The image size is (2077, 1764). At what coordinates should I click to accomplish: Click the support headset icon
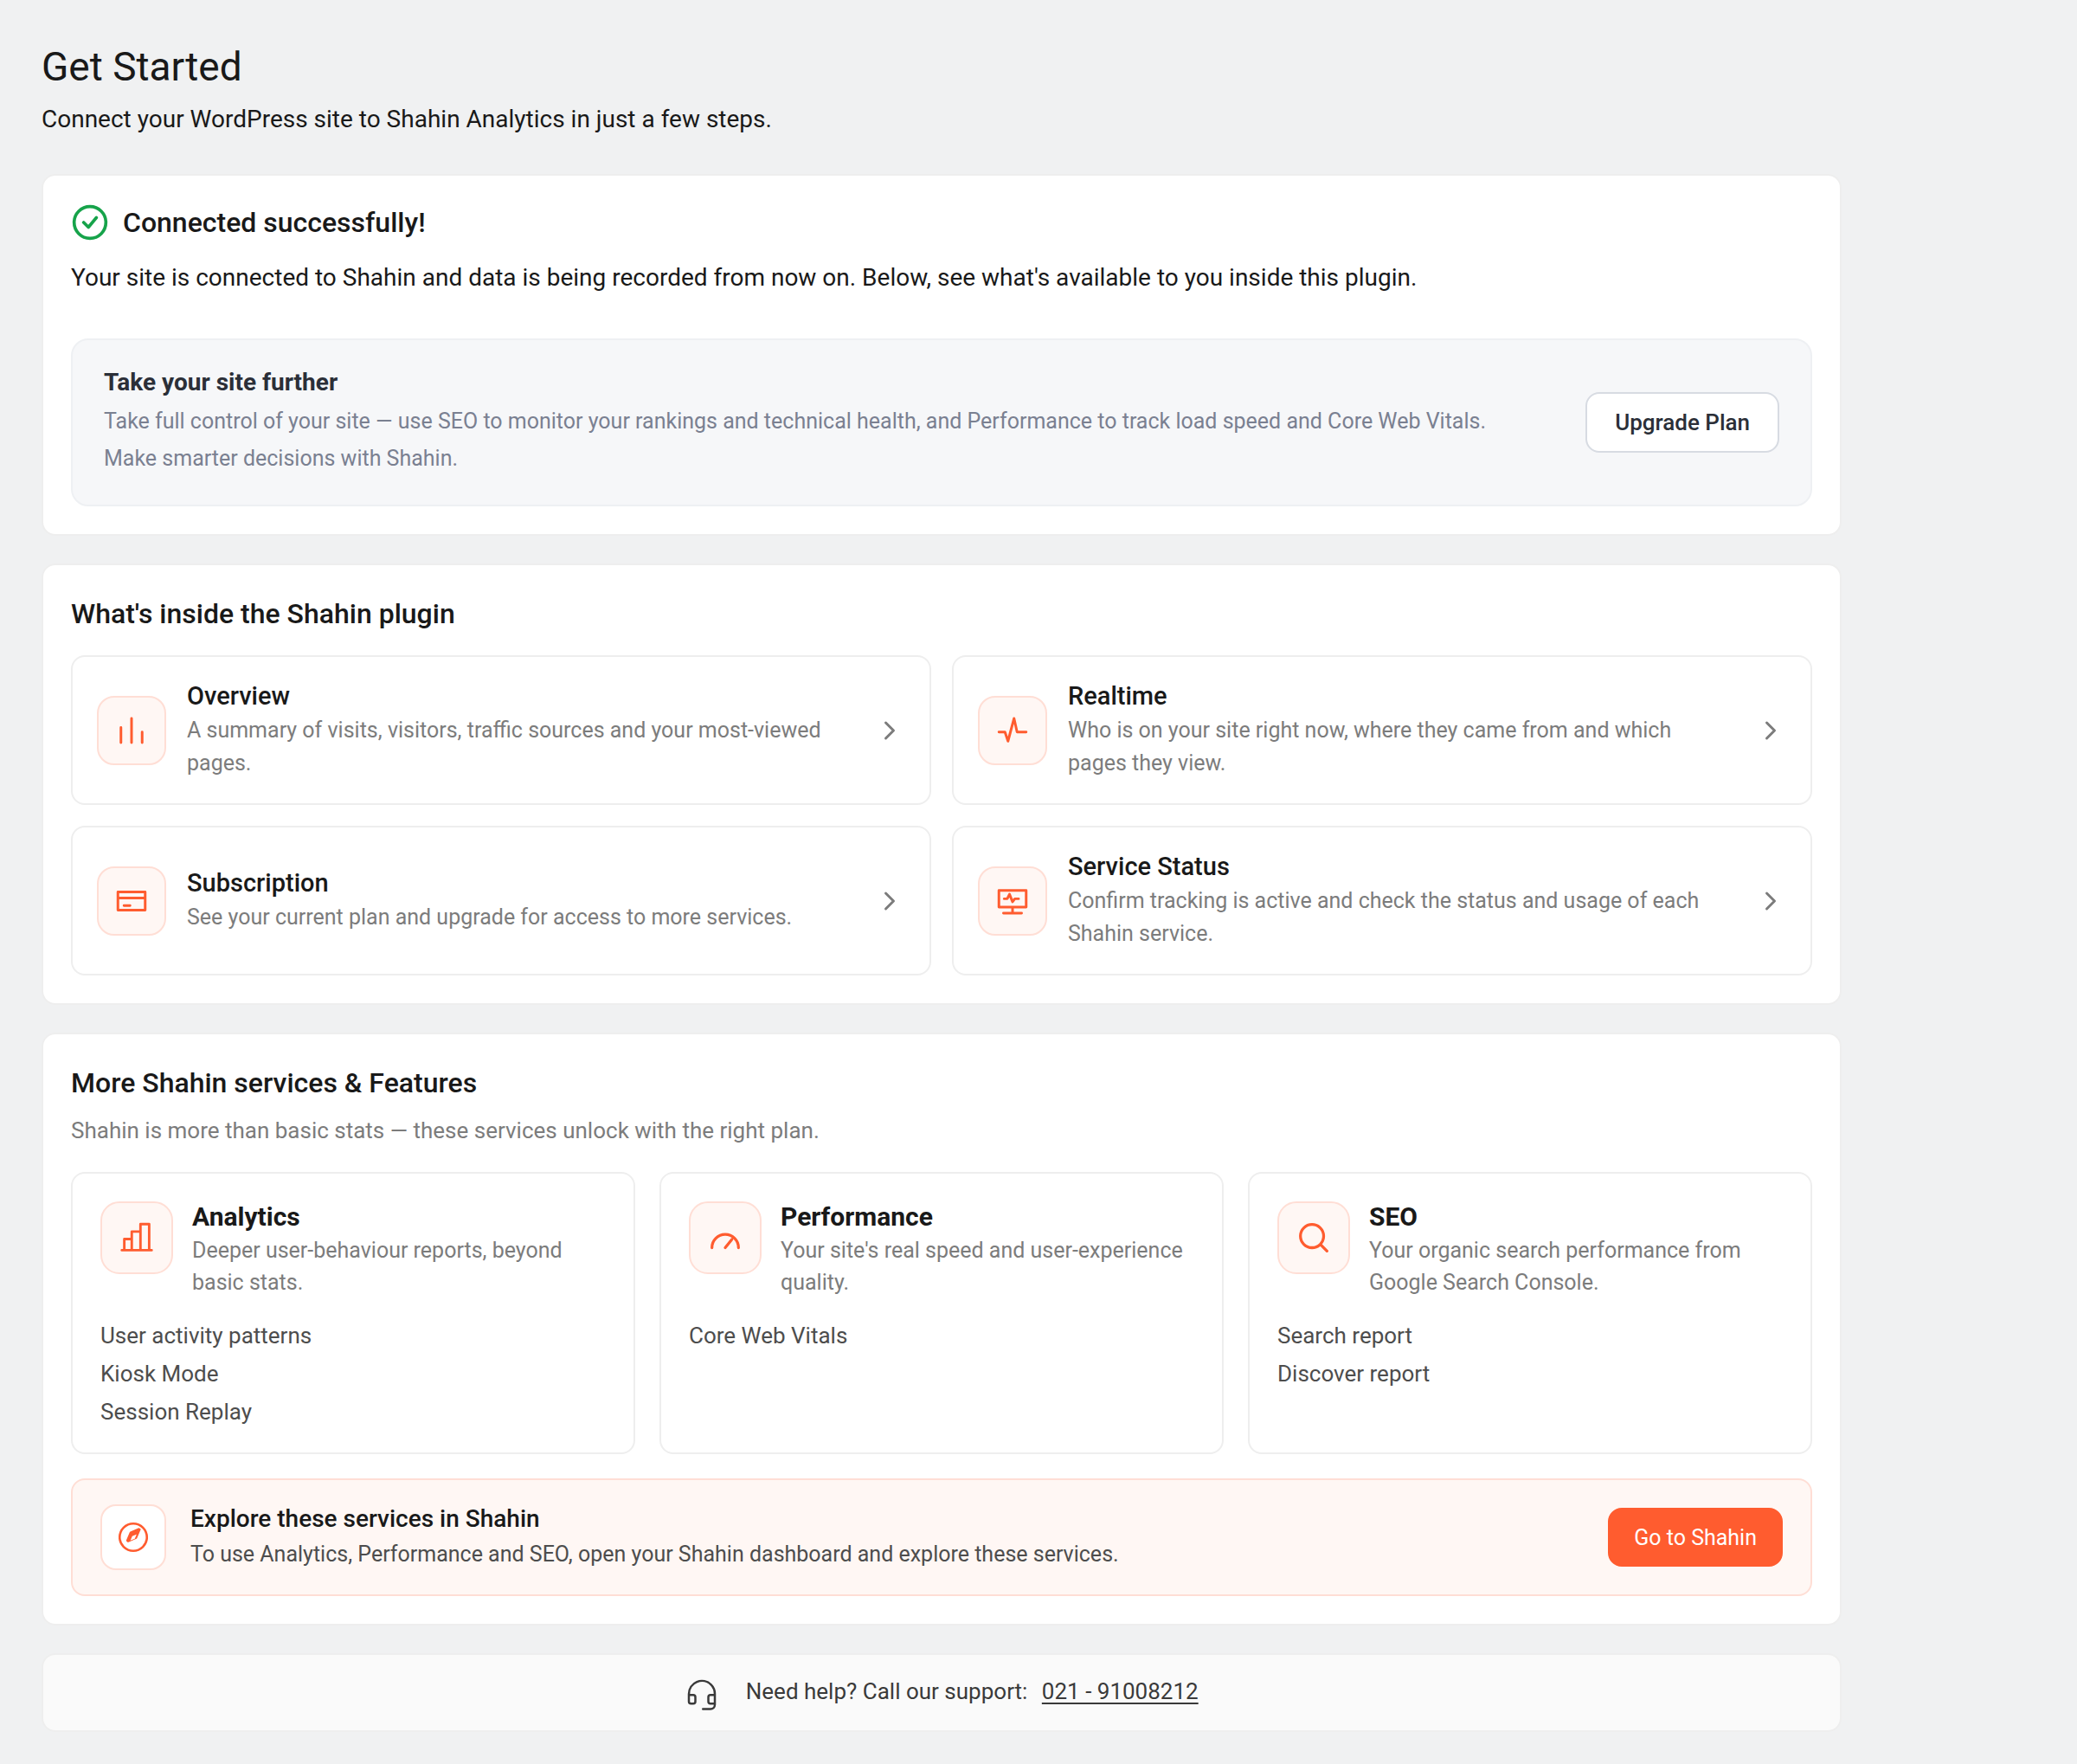point(702,1694)
